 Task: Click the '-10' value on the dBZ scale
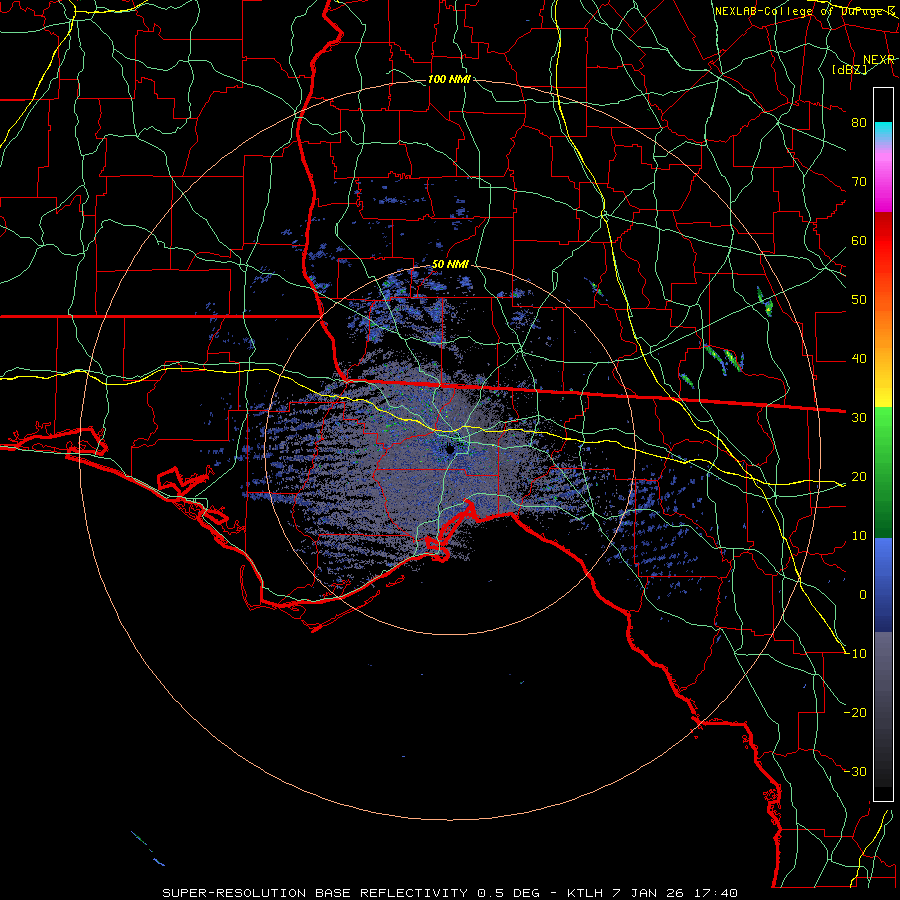click(855, 654)
